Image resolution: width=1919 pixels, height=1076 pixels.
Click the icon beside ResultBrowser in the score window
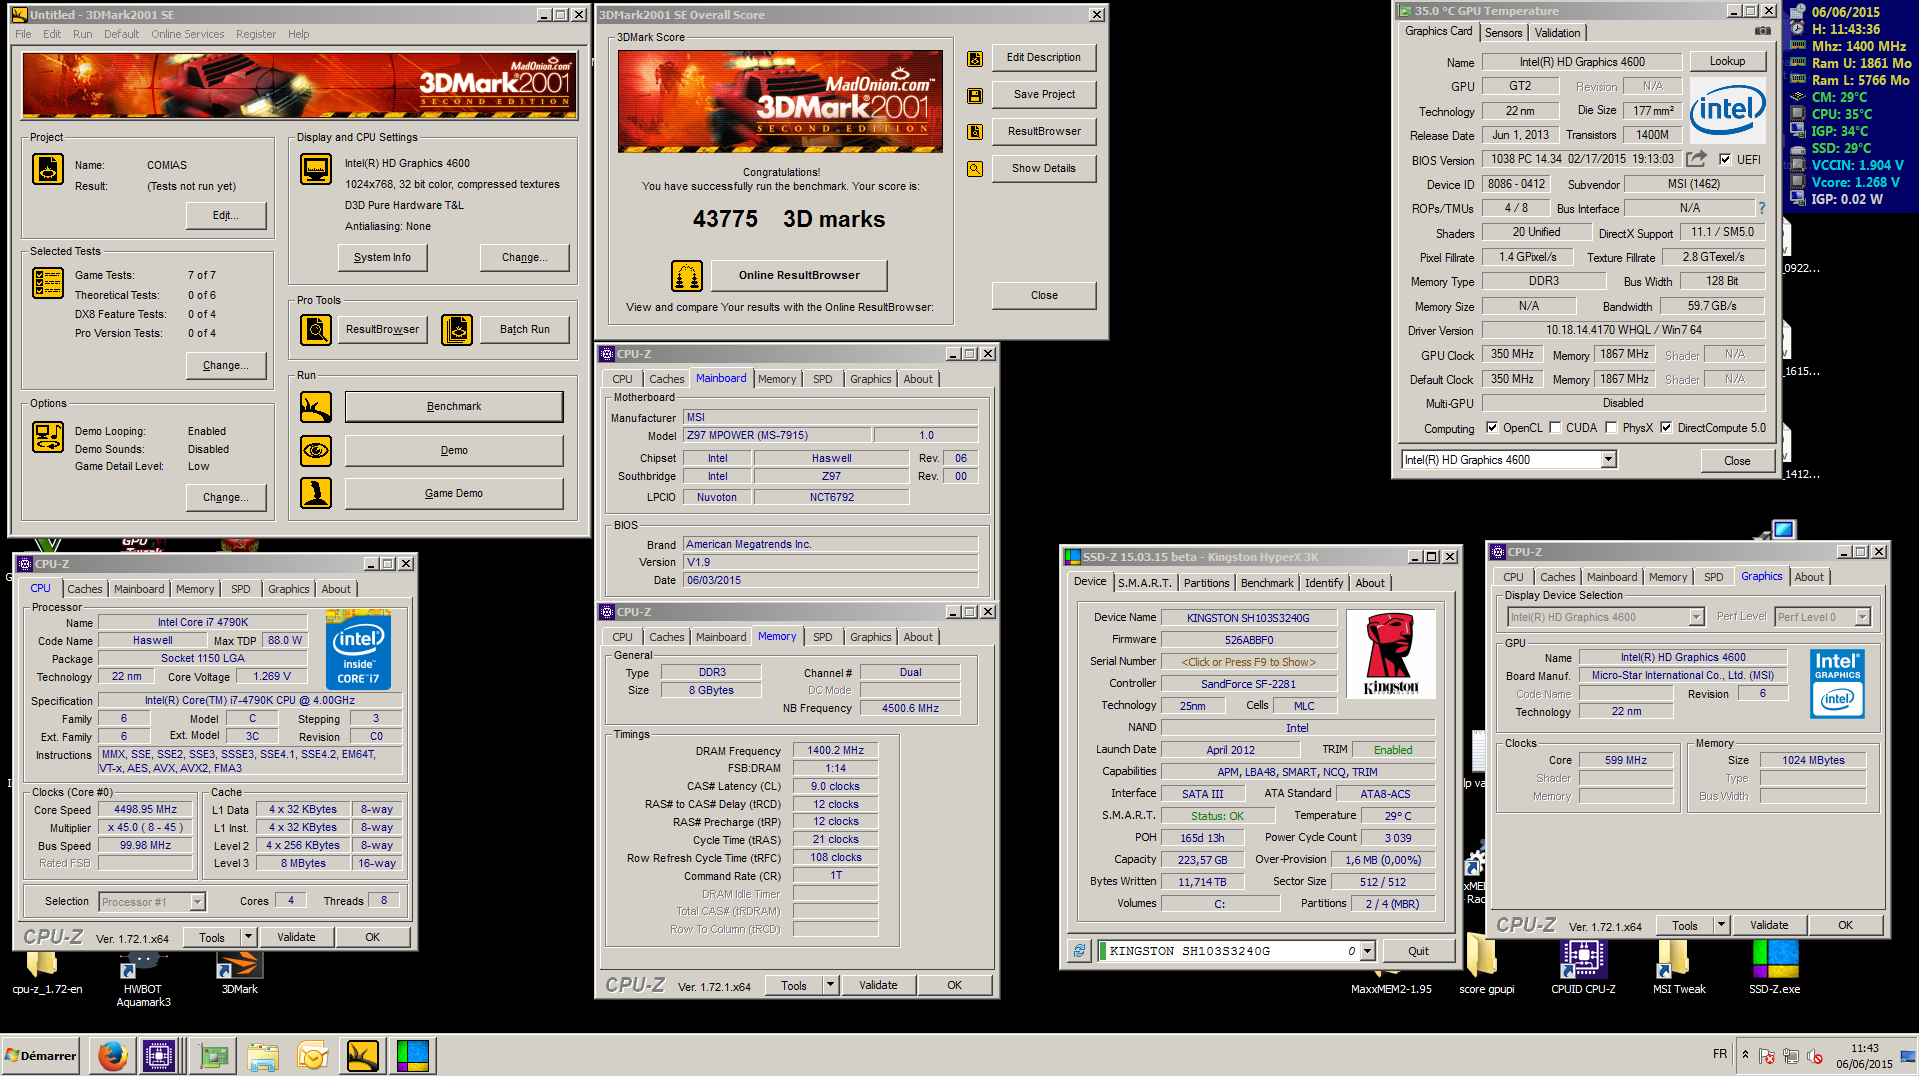[975, 132]
